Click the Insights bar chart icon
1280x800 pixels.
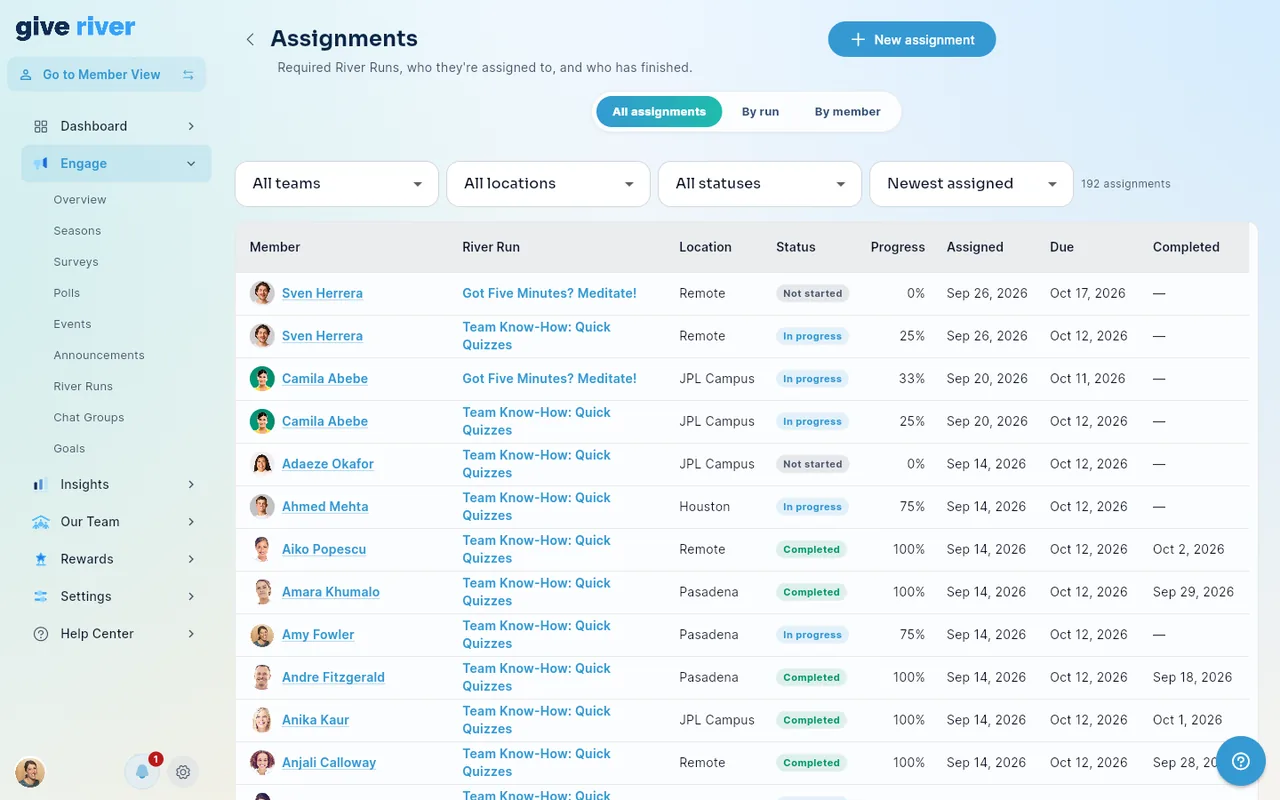(41, 485)
